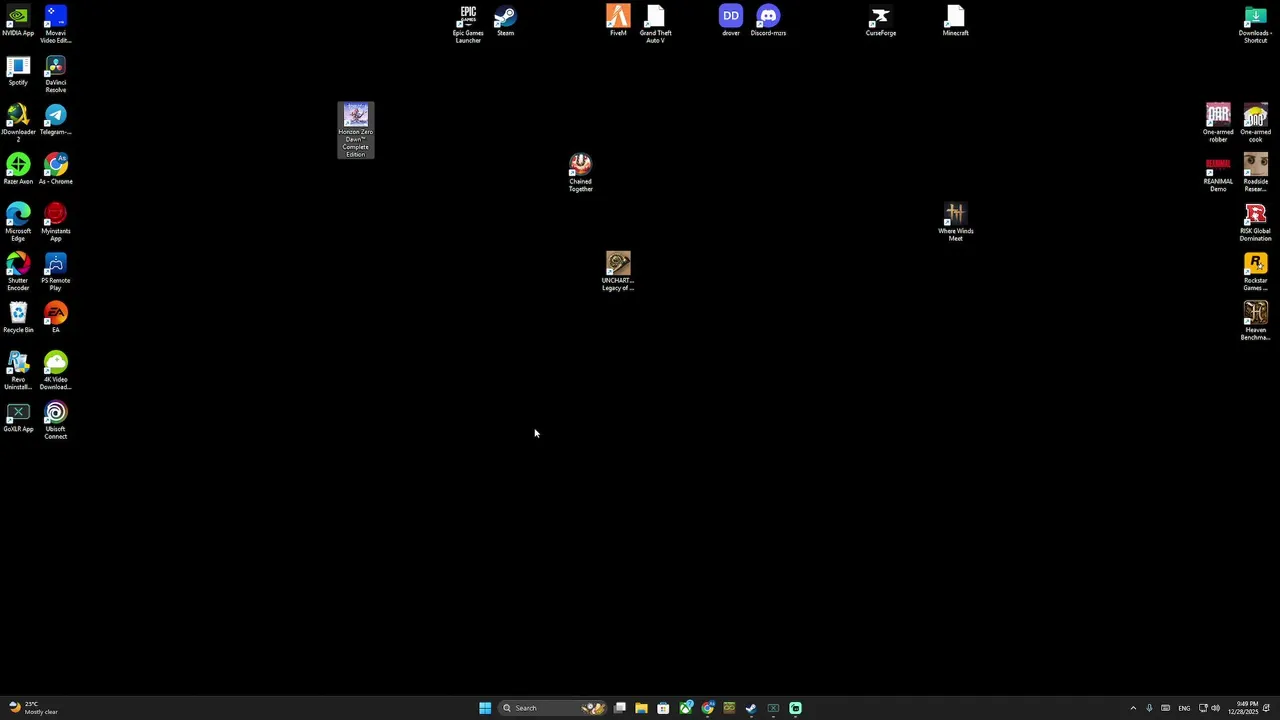Open the Windows Start menu
Screen dimensions: 1280x720
(x=485, y=708)
